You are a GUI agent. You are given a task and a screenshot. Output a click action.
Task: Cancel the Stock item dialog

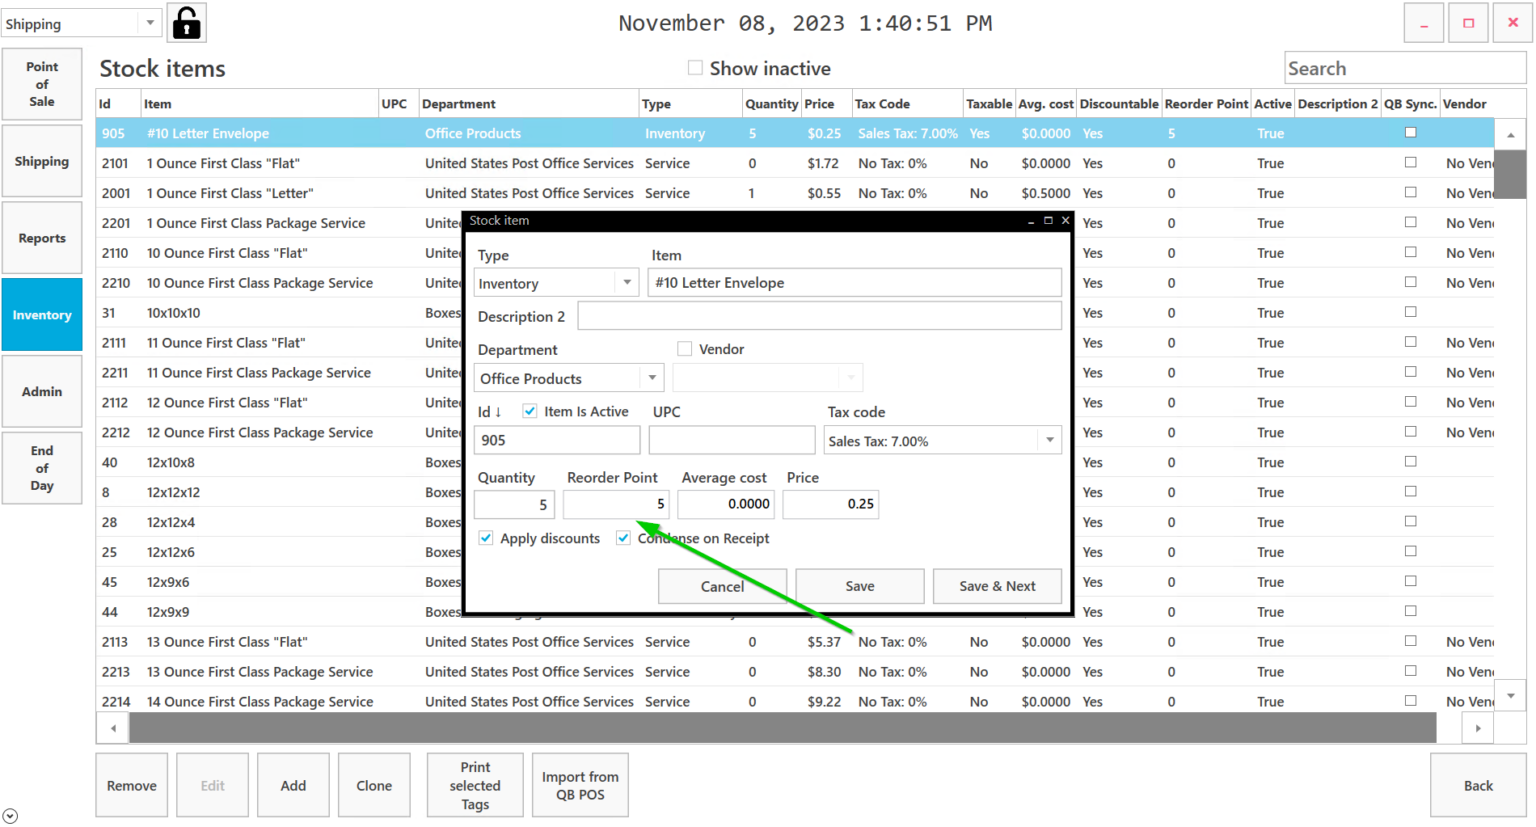click(722, 586)
